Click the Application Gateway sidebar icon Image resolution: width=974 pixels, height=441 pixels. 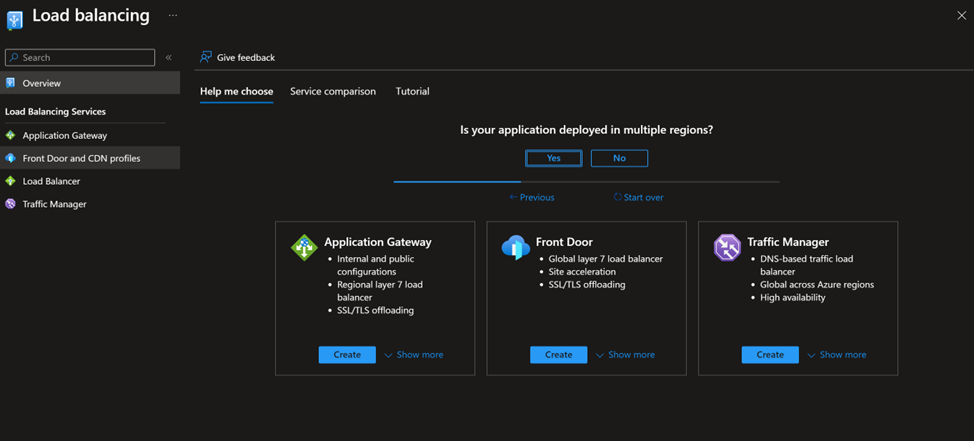point(10,135)
